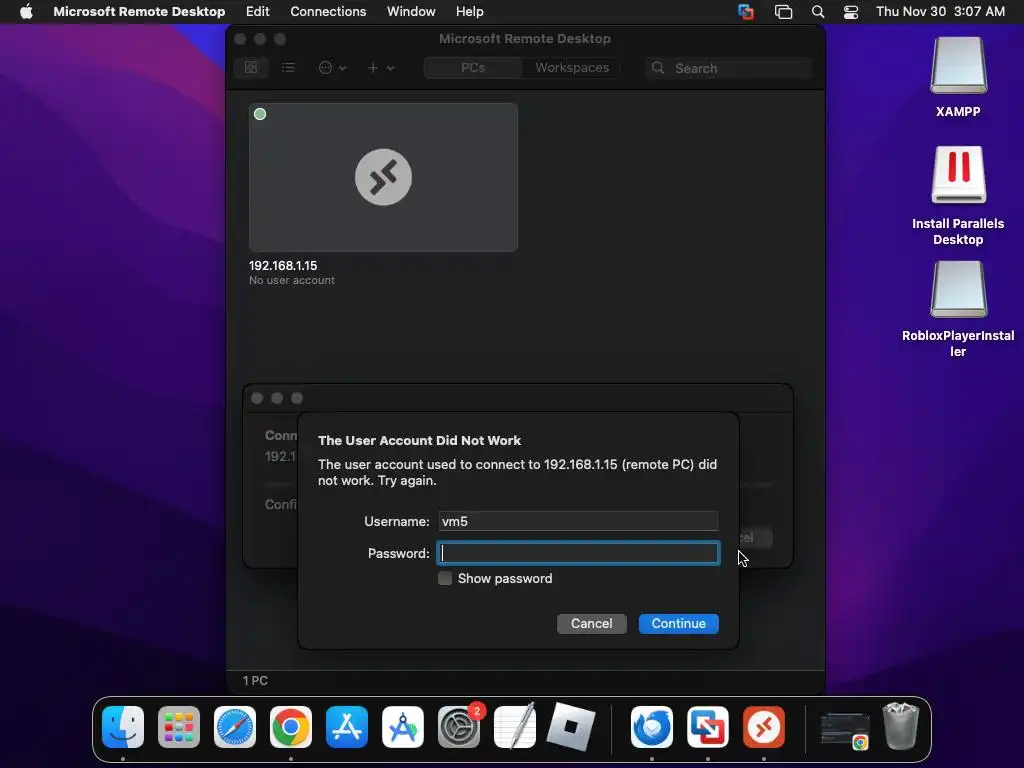Open the Window menu

click(411, 12)
